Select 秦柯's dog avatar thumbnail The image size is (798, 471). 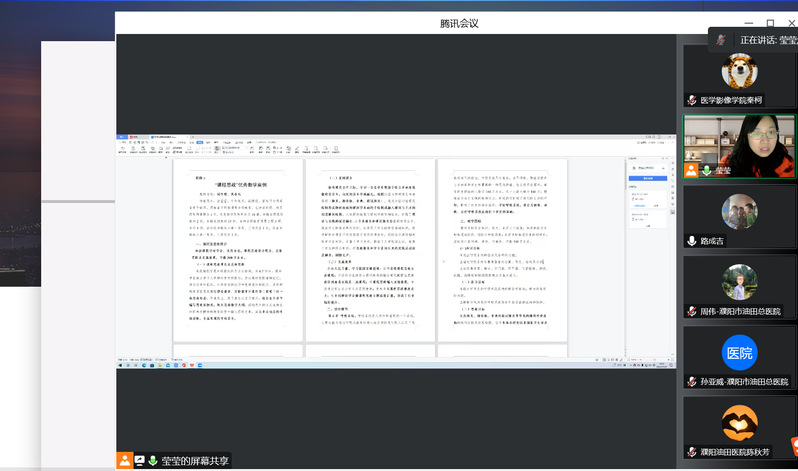click(x=740, y=72)
